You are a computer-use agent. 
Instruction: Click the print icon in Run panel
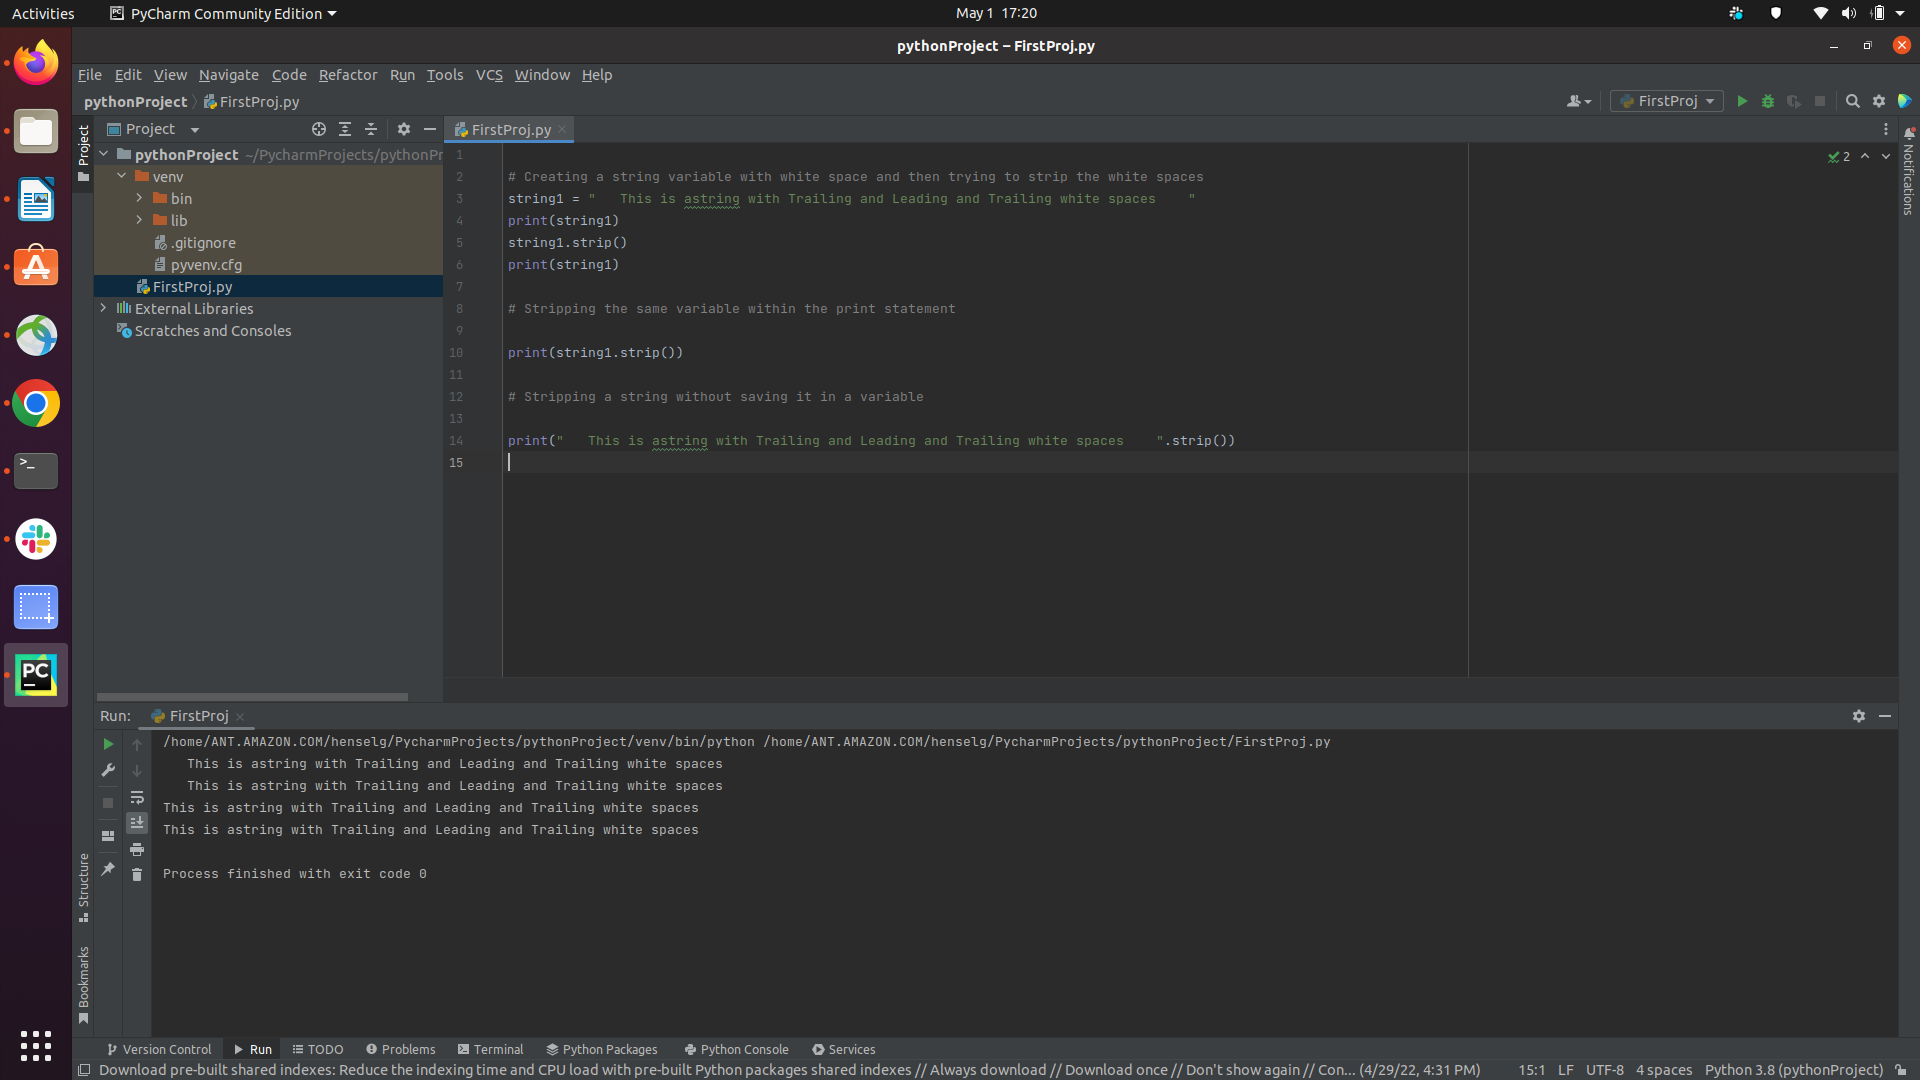pyautogui.click(x=137, y=849)
